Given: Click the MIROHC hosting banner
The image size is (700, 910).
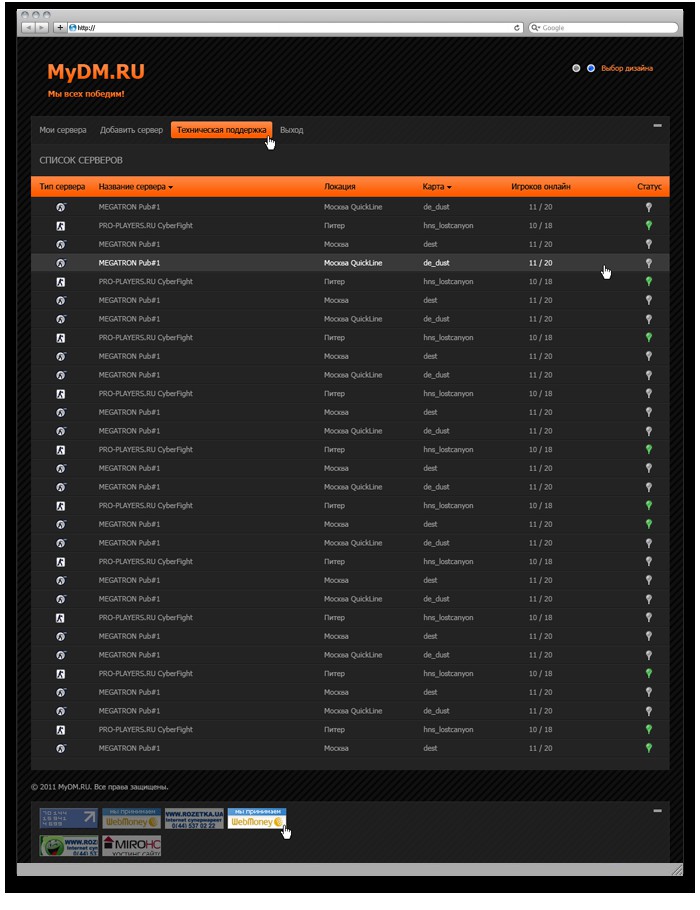Looking at the screenshot, I should coord(131,846).
